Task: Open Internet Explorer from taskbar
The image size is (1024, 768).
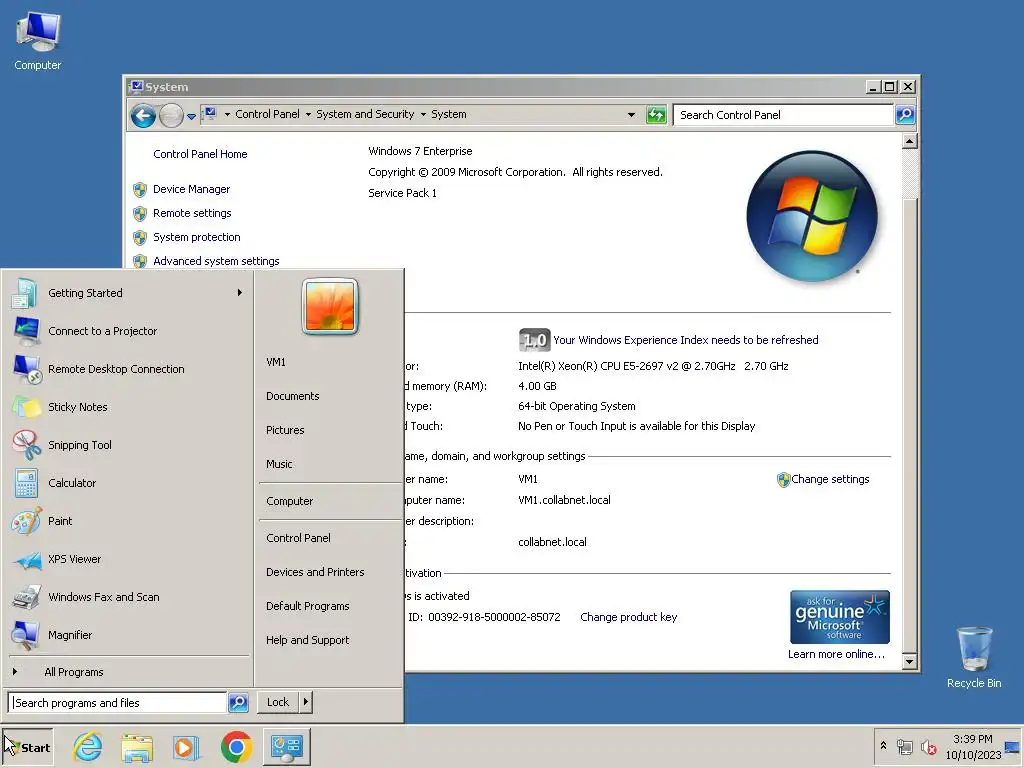Action: click(x=88, y=747)
